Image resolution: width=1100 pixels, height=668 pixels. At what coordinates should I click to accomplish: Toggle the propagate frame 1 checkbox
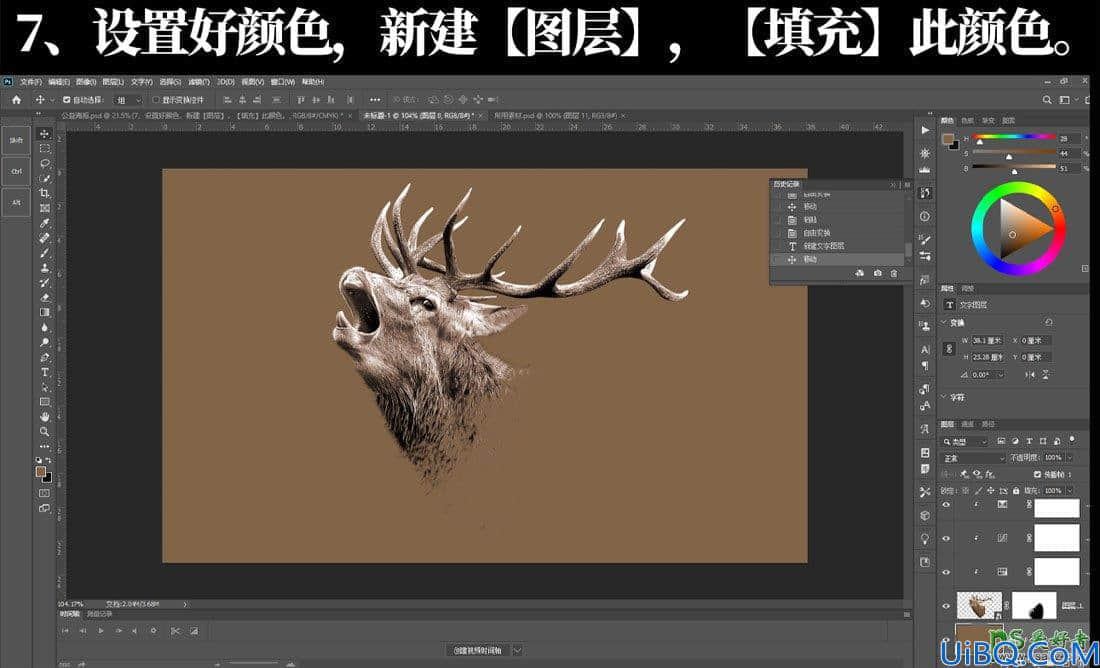click(x=1038, y=474)
